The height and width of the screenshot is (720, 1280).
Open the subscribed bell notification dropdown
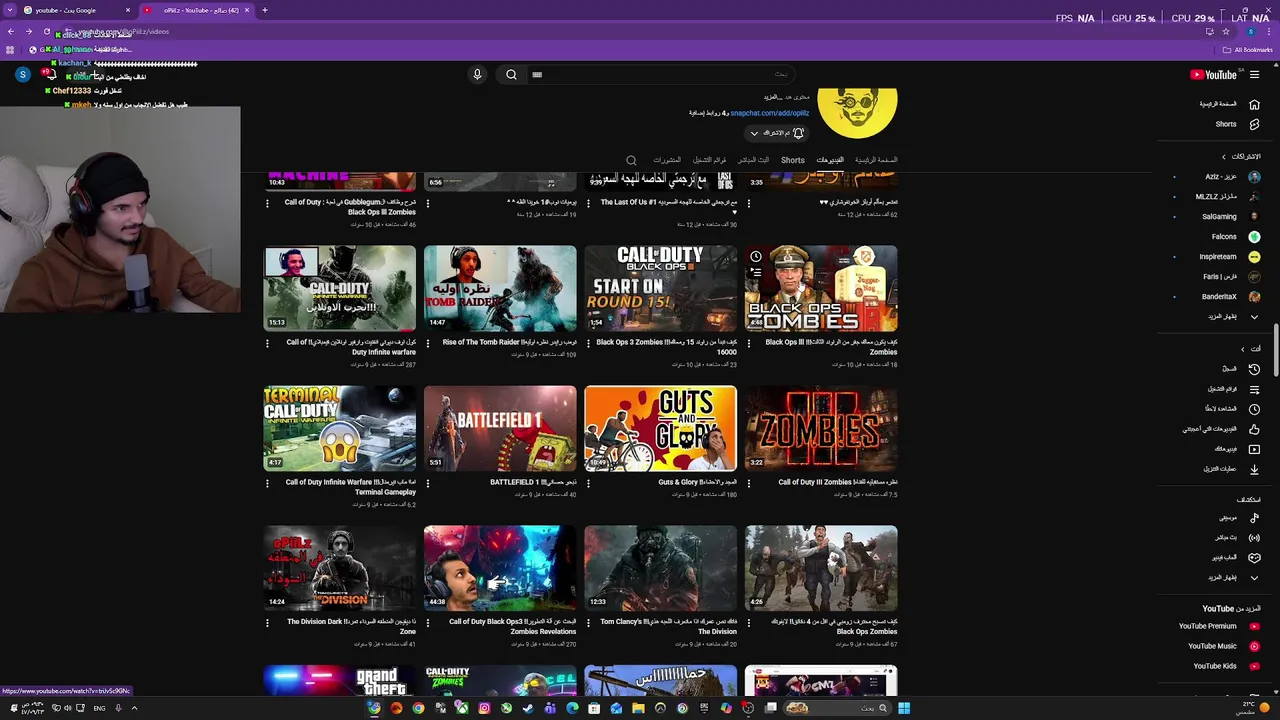(777, 133)
